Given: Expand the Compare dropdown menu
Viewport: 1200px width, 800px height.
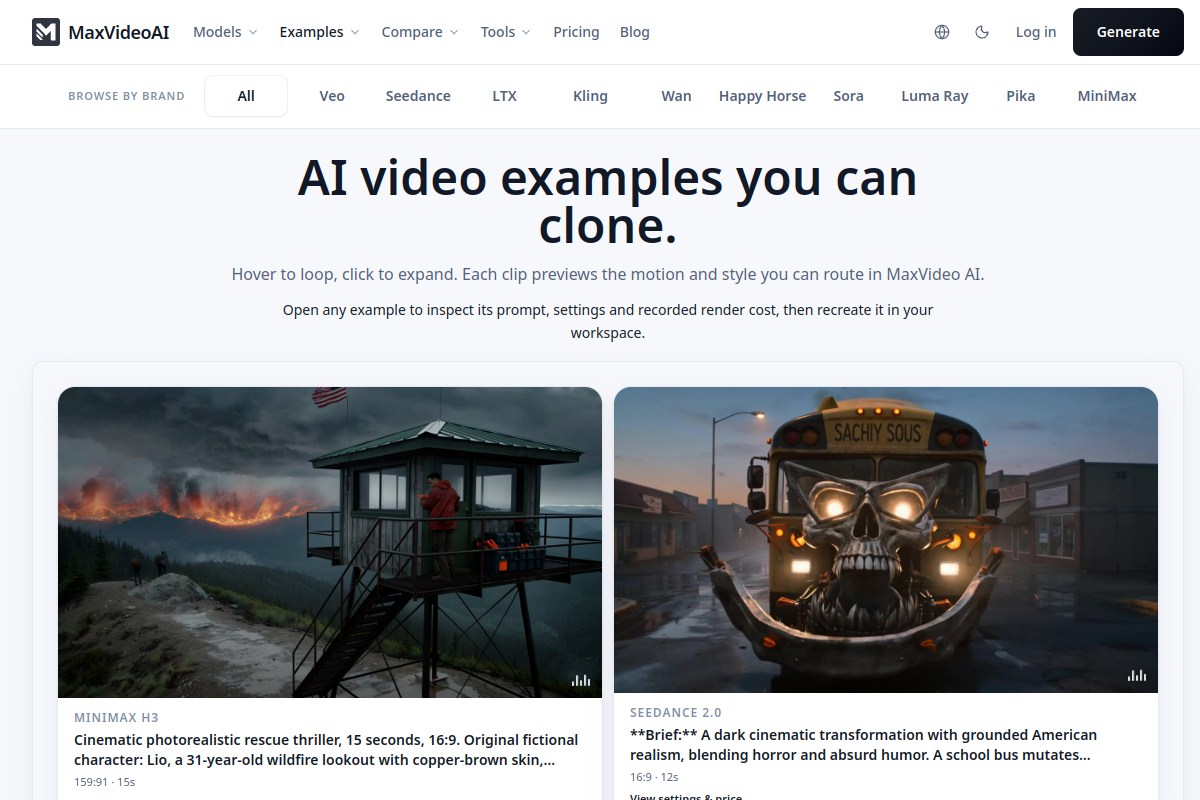Looking at the screenshot, I should tap(420, 32).
